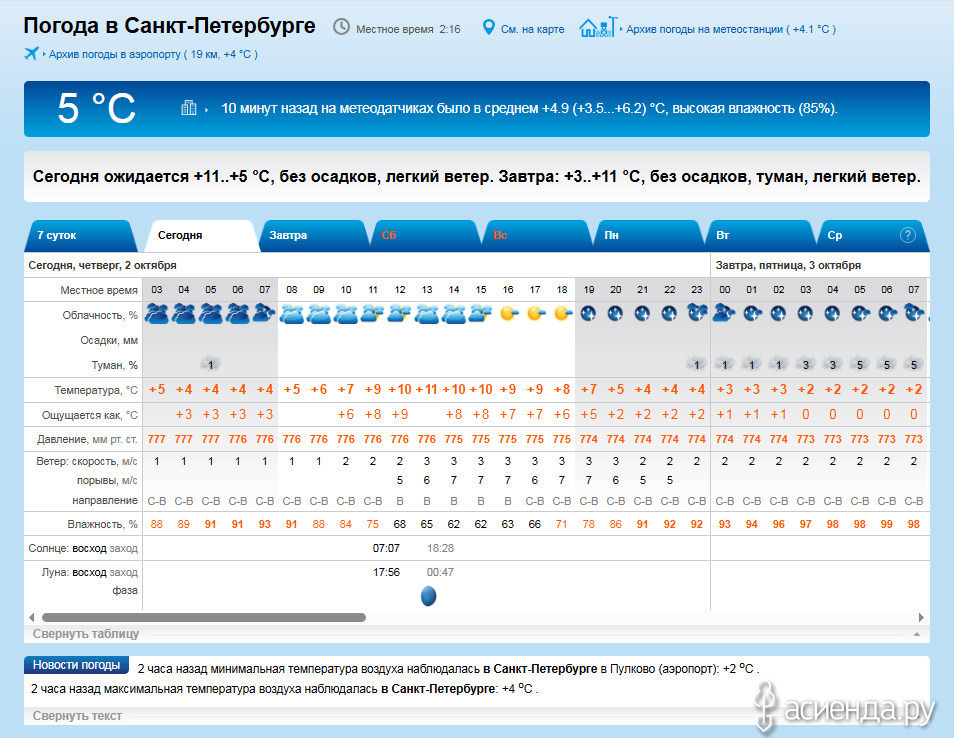Toggle sun 'восход' label in Солнце row
This screenshot has width=954, height=738.
coord(89,548)
